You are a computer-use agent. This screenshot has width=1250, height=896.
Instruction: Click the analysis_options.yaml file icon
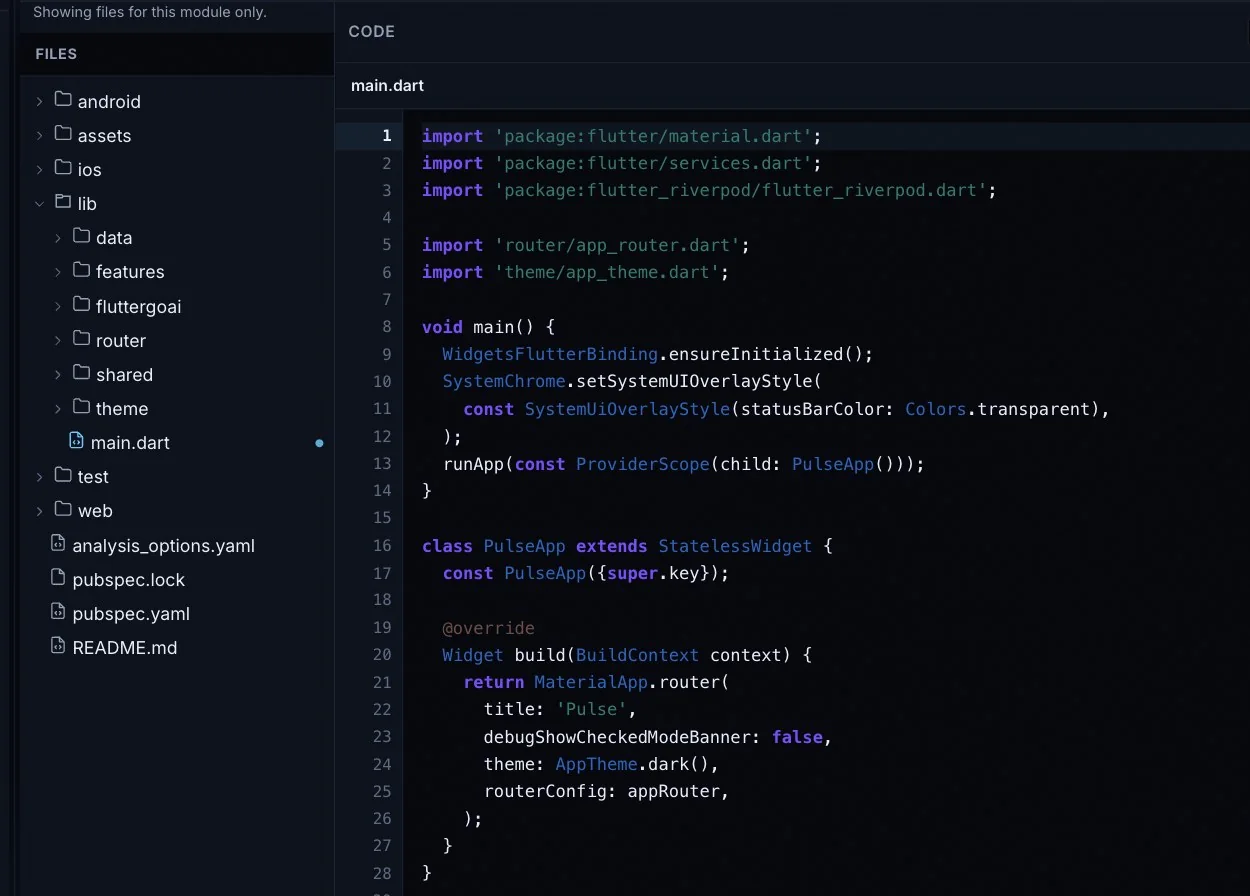pos(58,544)
